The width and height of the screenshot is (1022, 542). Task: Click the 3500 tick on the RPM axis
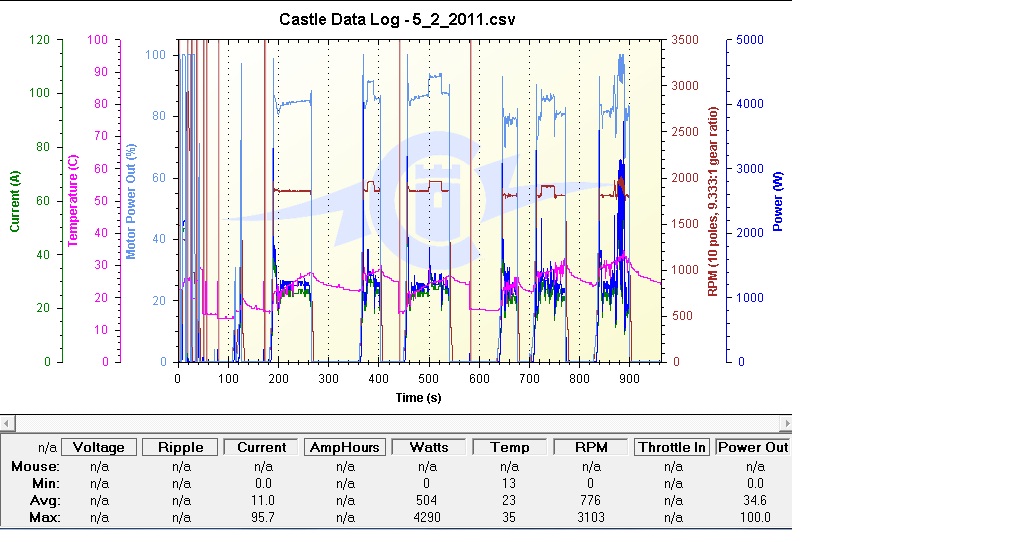point(684,40)
